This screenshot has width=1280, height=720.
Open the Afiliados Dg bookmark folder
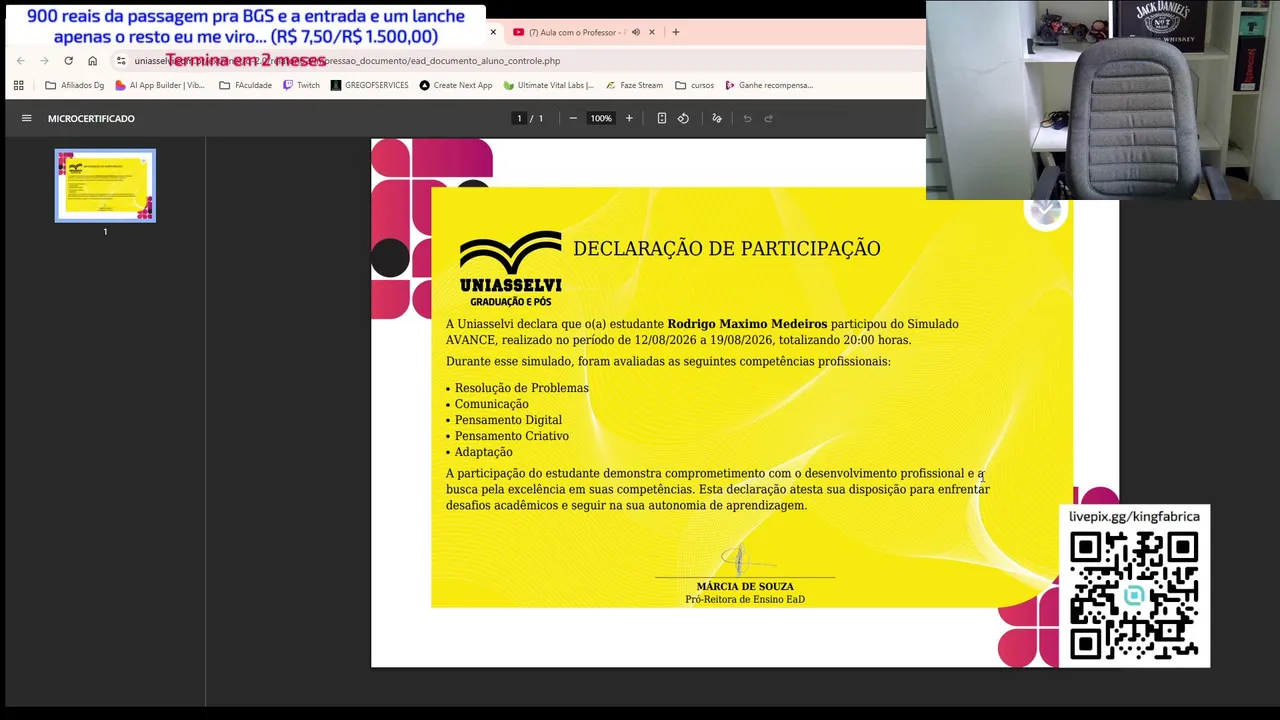pos(74,85)
